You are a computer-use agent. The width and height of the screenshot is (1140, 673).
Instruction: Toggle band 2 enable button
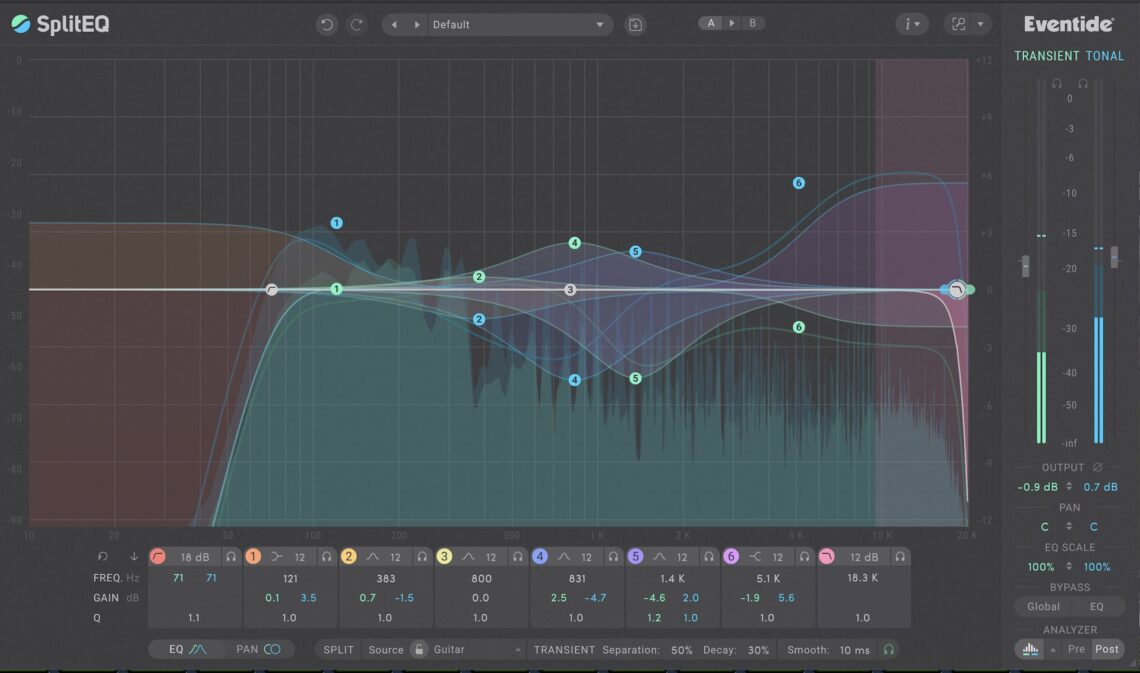click(x=348, y=556)
